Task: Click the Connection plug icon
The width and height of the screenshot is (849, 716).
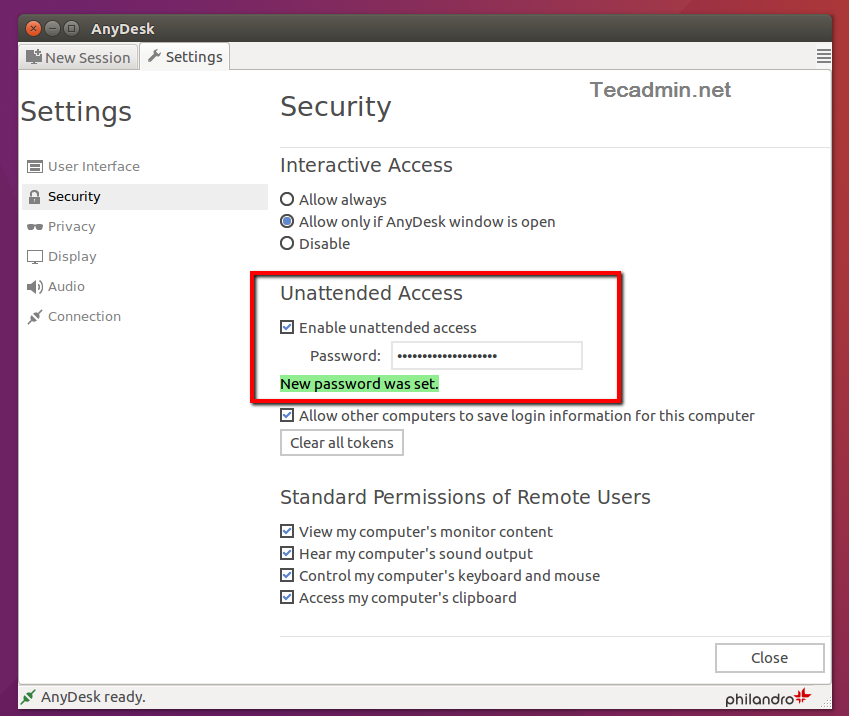Action: click(x=35, y=316)
